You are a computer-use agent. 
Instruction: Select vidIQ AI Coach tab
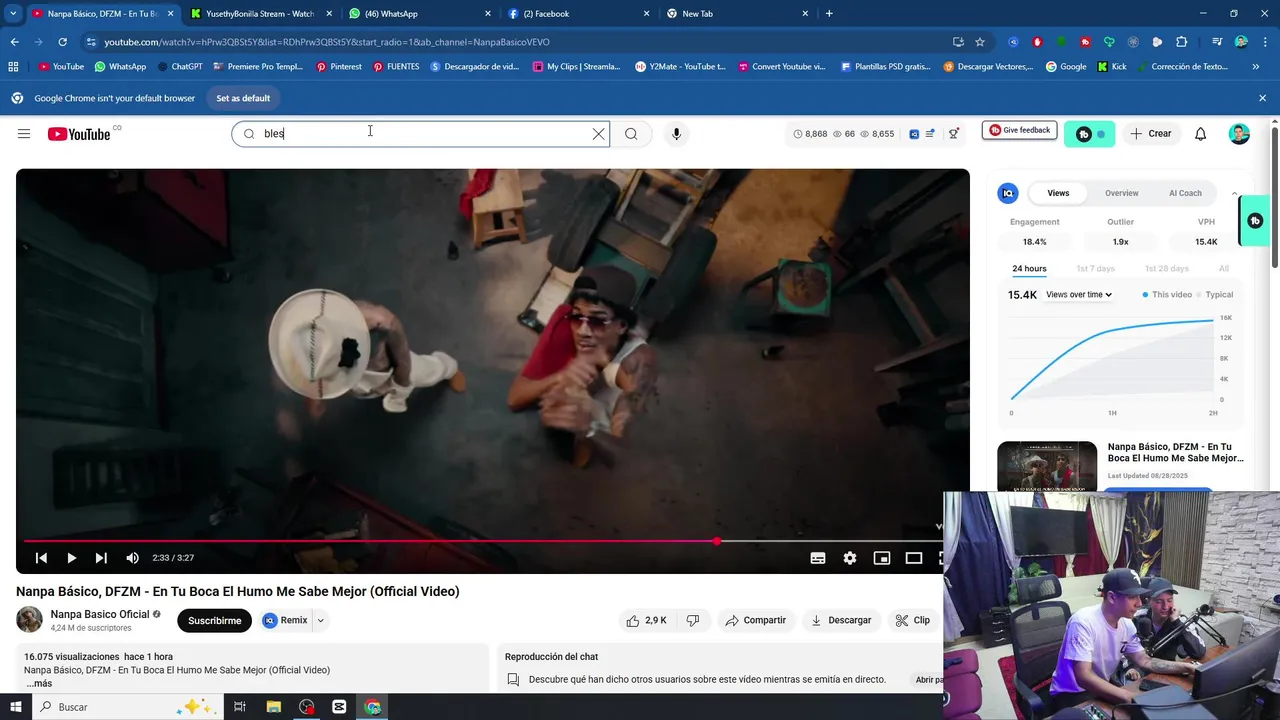1185,193
